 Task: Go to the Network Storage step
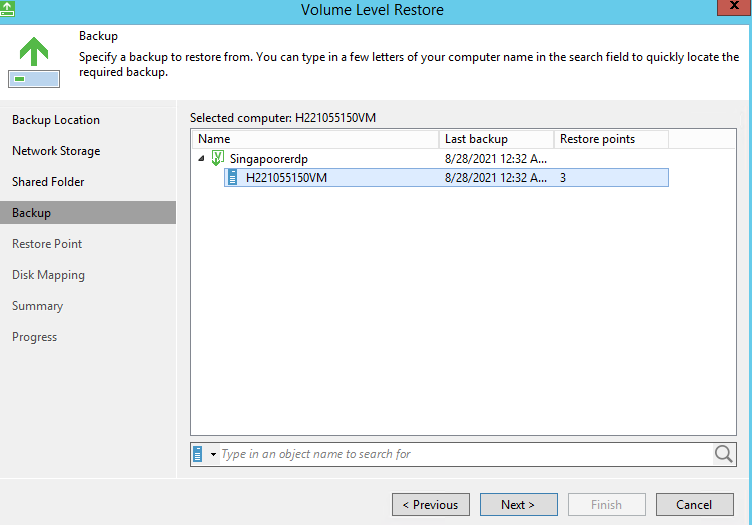pos(56,151)
